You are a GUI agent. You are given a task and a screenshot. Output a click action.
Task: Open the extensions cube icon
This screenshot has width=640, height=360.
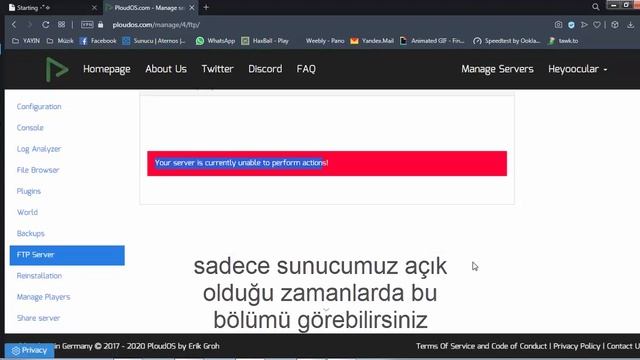click(x=615, y=25)
